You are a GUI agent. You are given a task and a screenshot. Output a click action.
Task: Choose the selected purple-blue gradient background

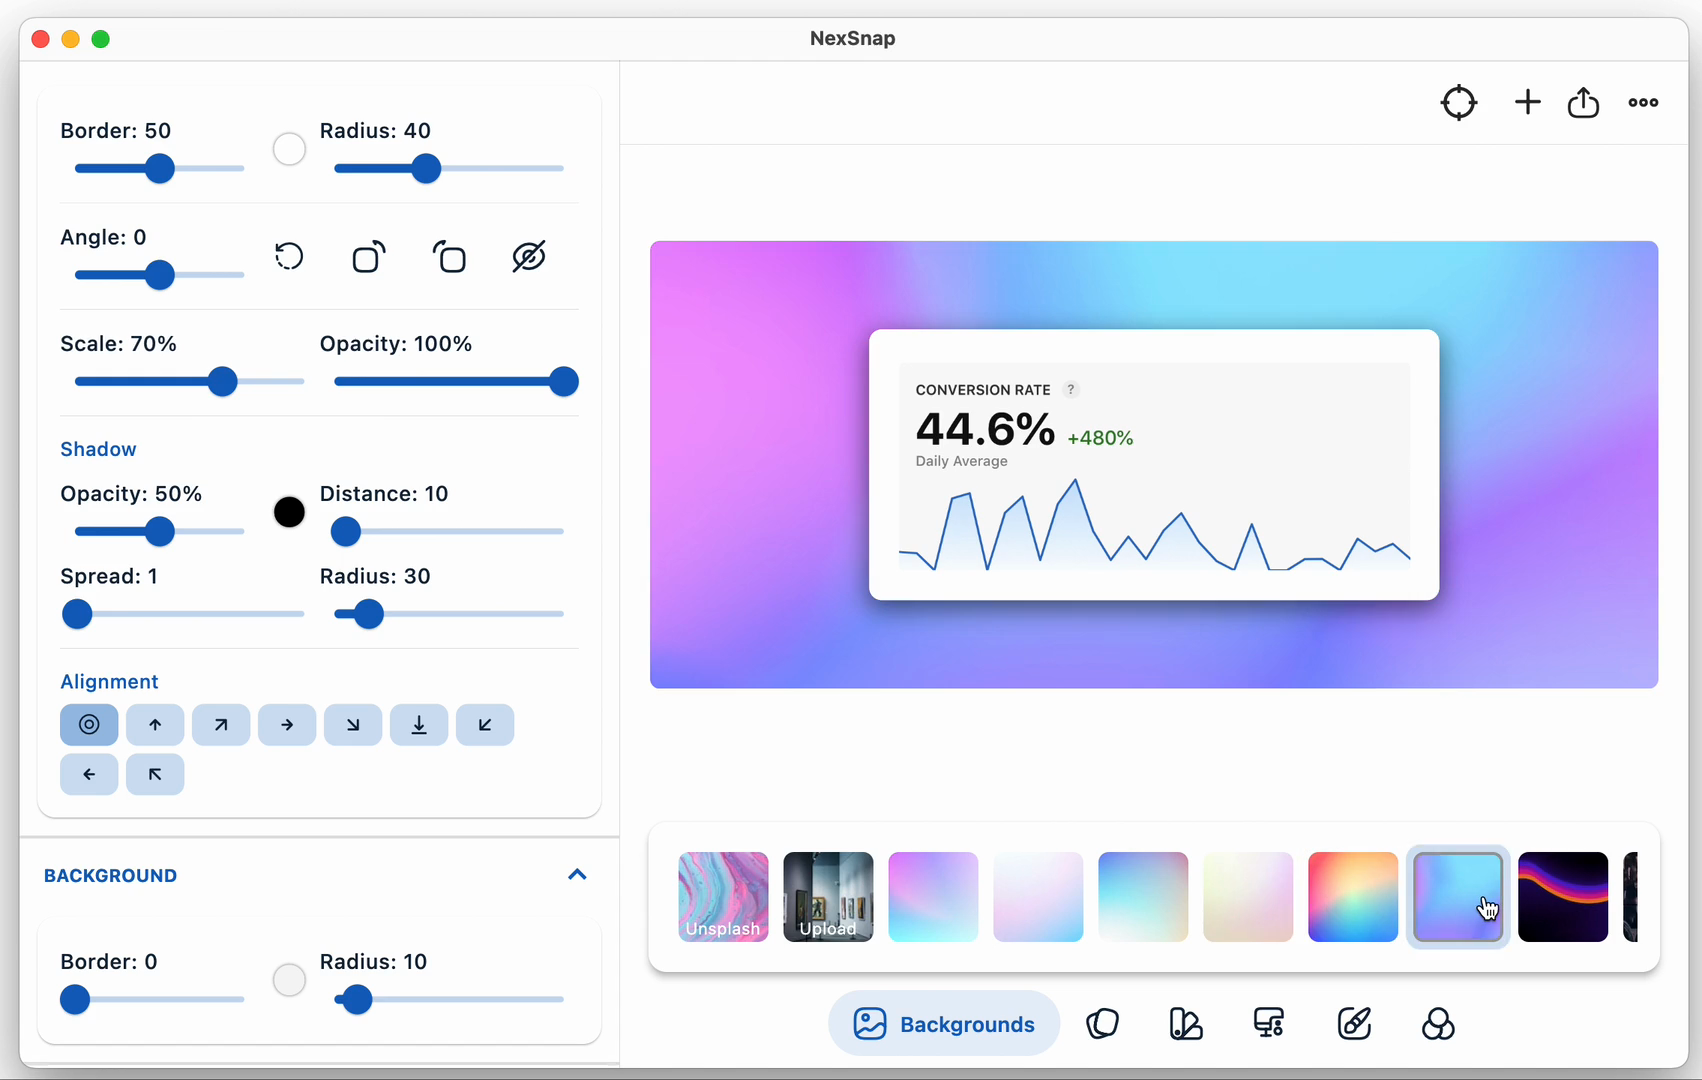click(1458, 897)
